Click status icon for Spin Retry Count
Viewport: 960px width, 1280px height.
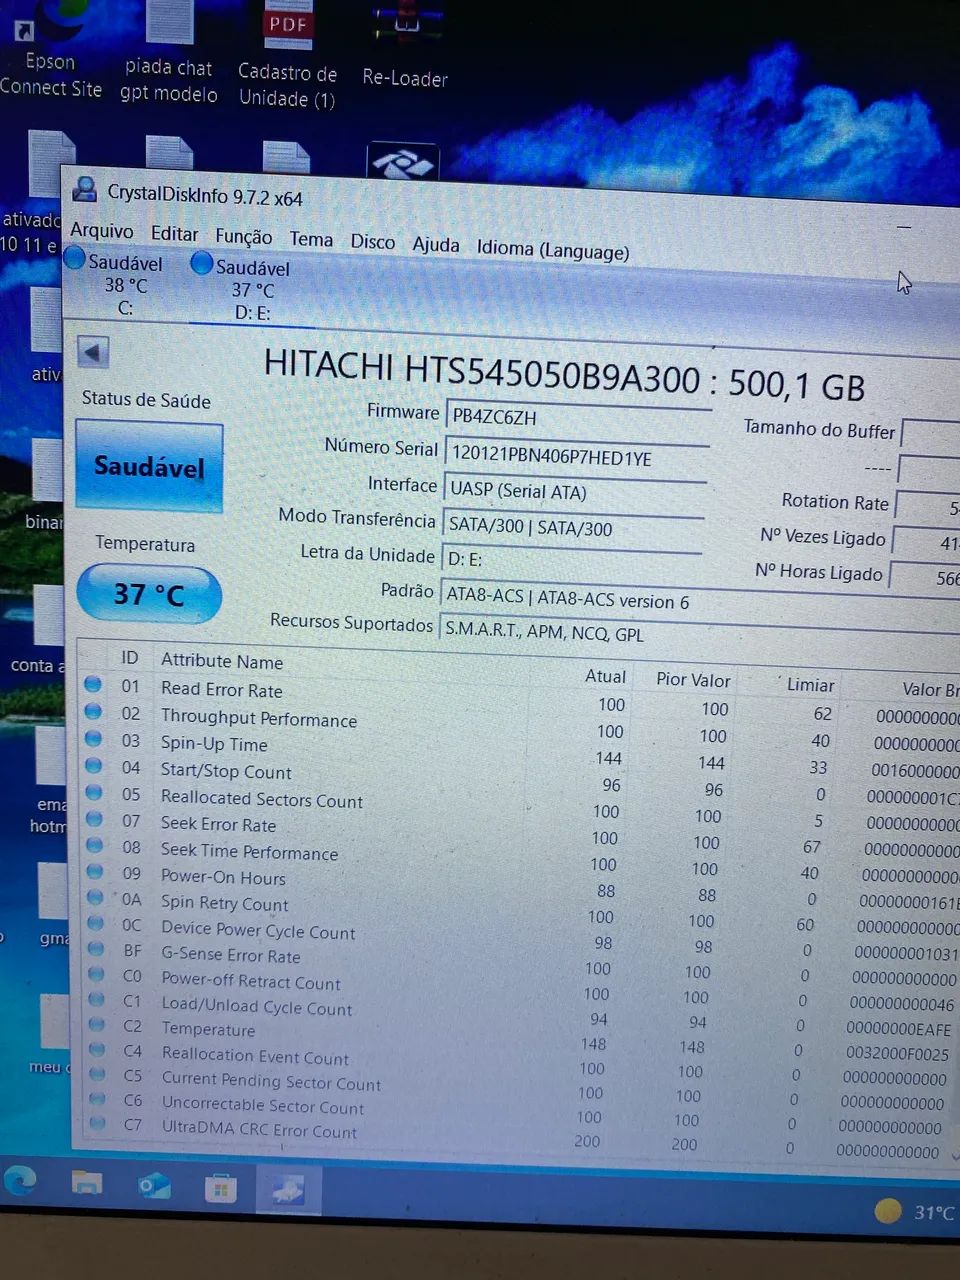pos(95,897)
